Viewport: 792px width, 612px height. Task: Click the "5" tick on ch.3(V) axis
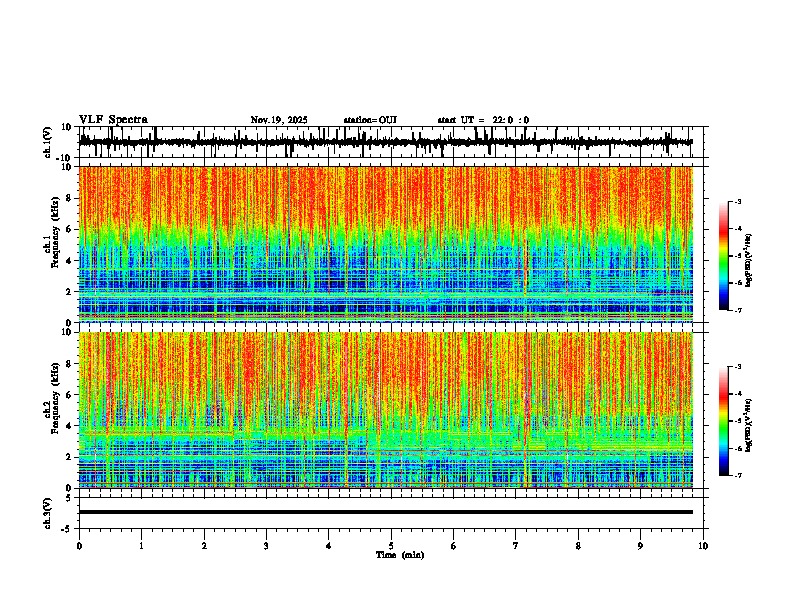click(x=69, y=497)
